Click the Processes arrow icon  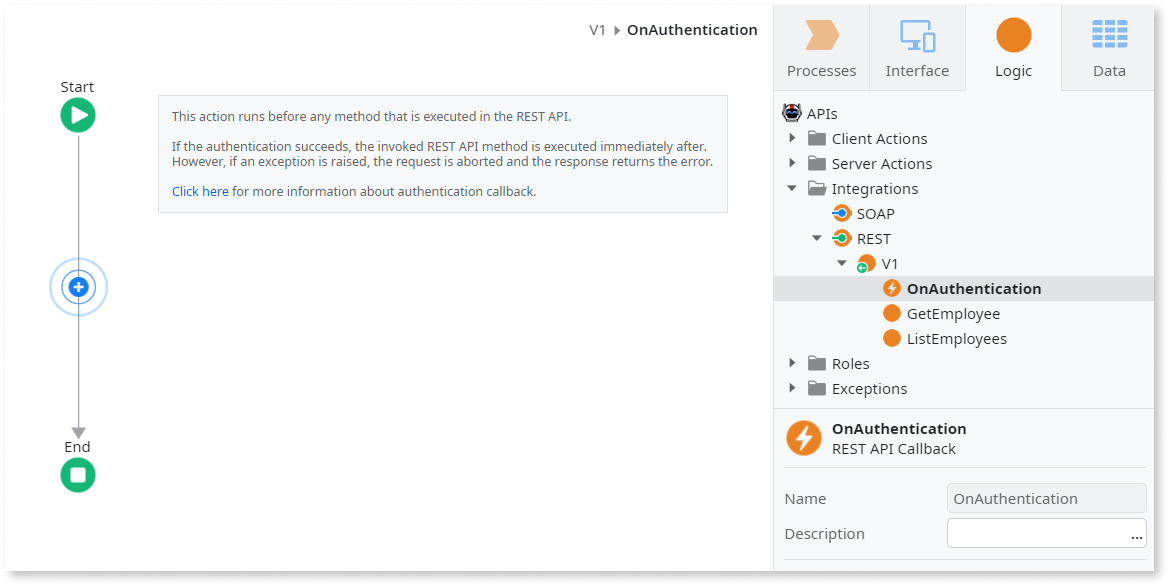[820, 35]
